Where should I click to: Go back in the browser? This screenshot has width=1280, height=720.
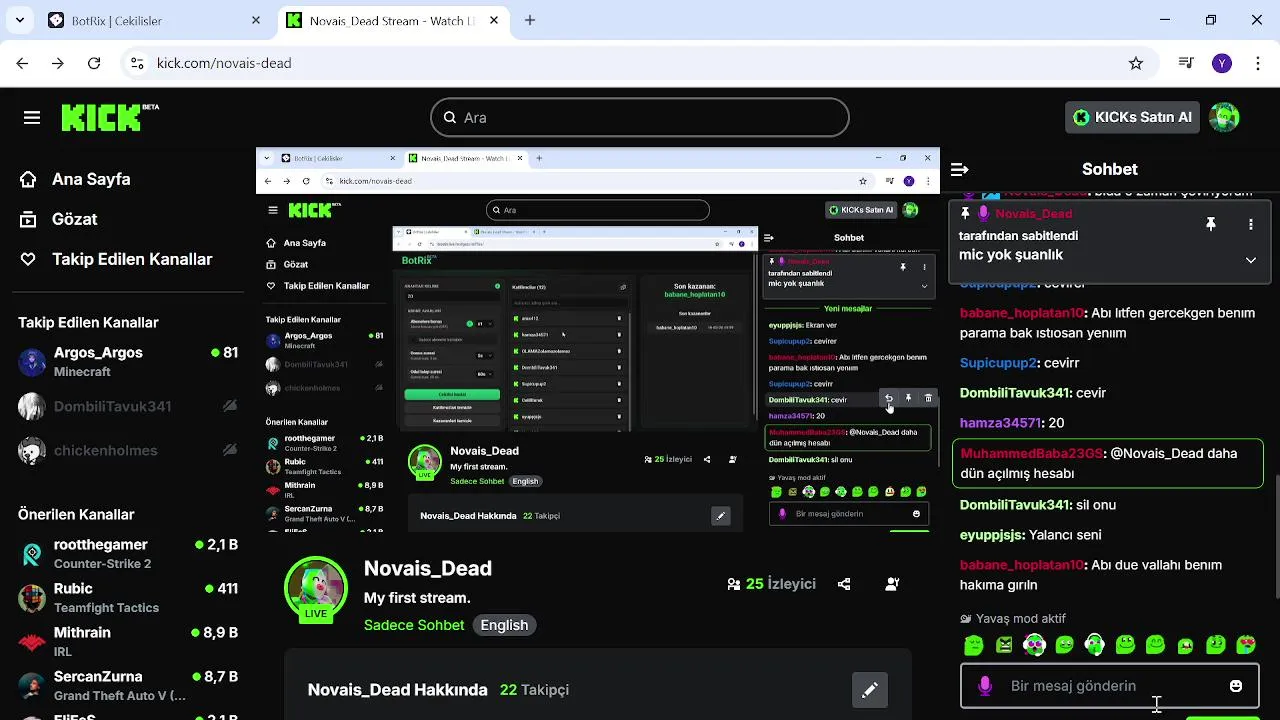(22, 63)
